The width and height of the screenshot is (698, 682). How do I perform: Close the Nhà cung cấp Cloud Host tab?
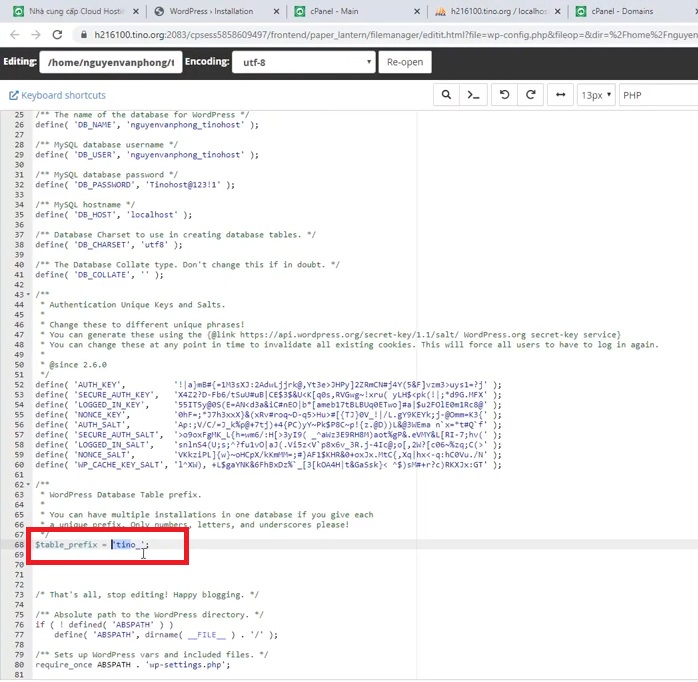(x=136, y=12)
